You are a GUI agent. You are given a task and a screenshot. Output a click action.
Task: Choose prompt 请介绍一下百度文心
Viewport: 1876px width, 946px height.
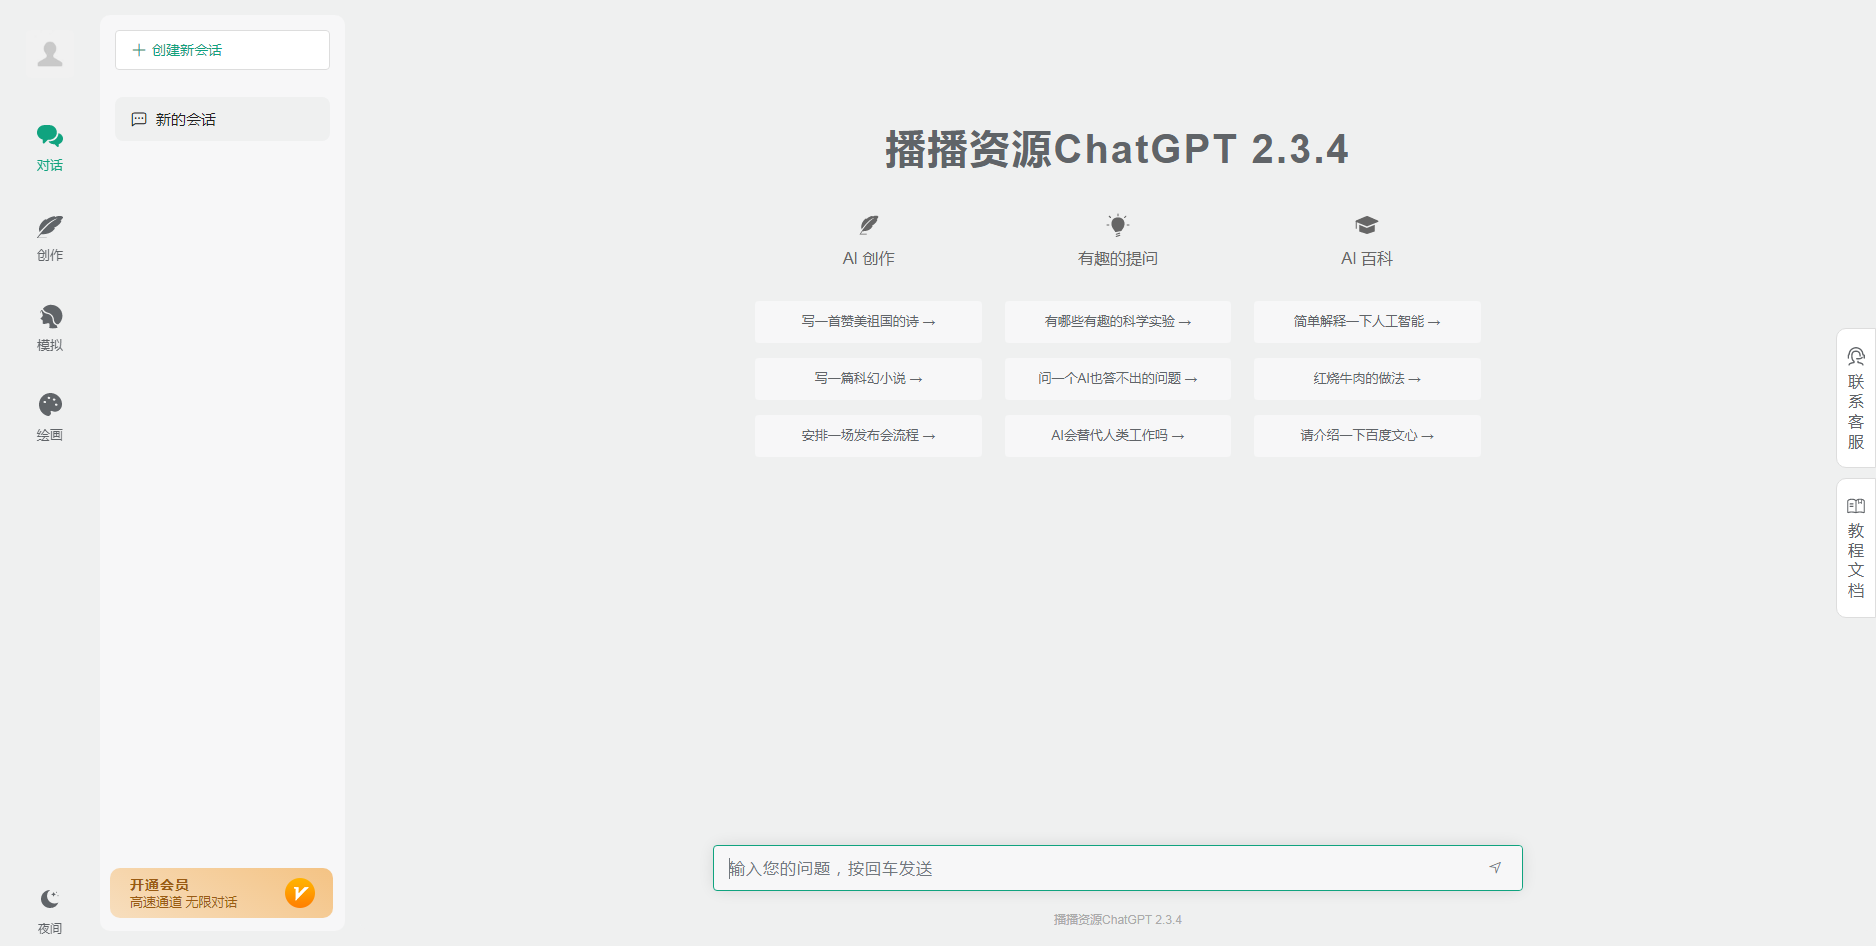coord(1367,436)
